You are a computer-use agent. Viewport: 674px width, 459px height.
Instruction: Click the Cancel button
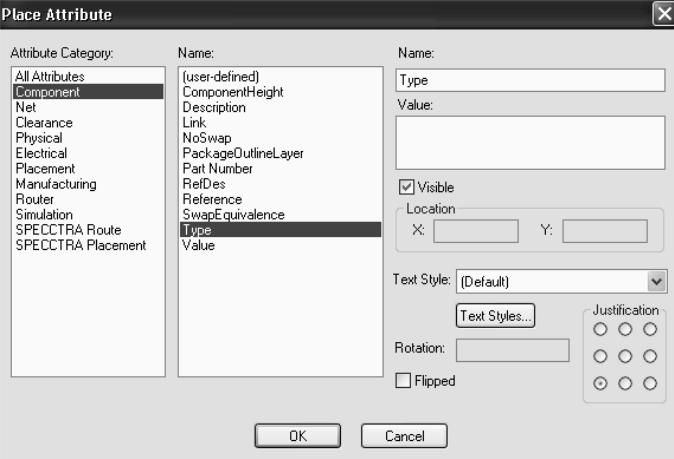pos(404,436)
